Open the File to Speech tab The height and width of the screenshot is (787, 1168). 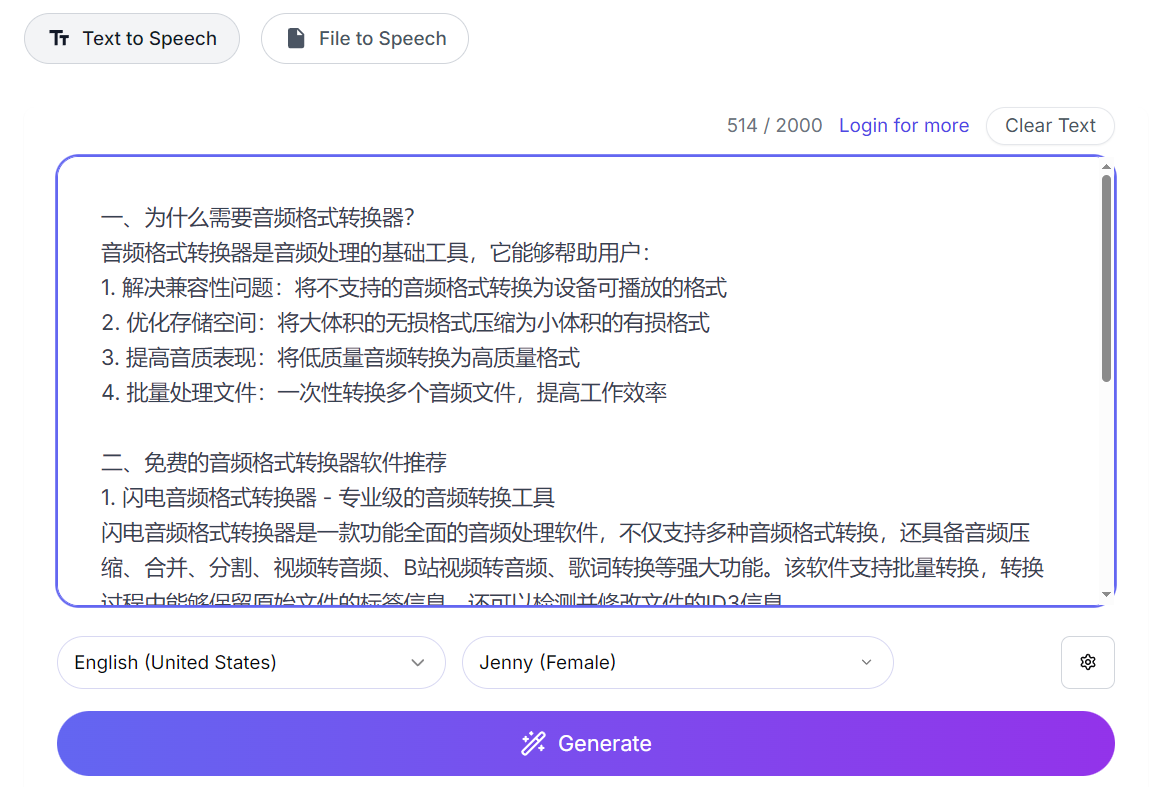tap(364, 39)
